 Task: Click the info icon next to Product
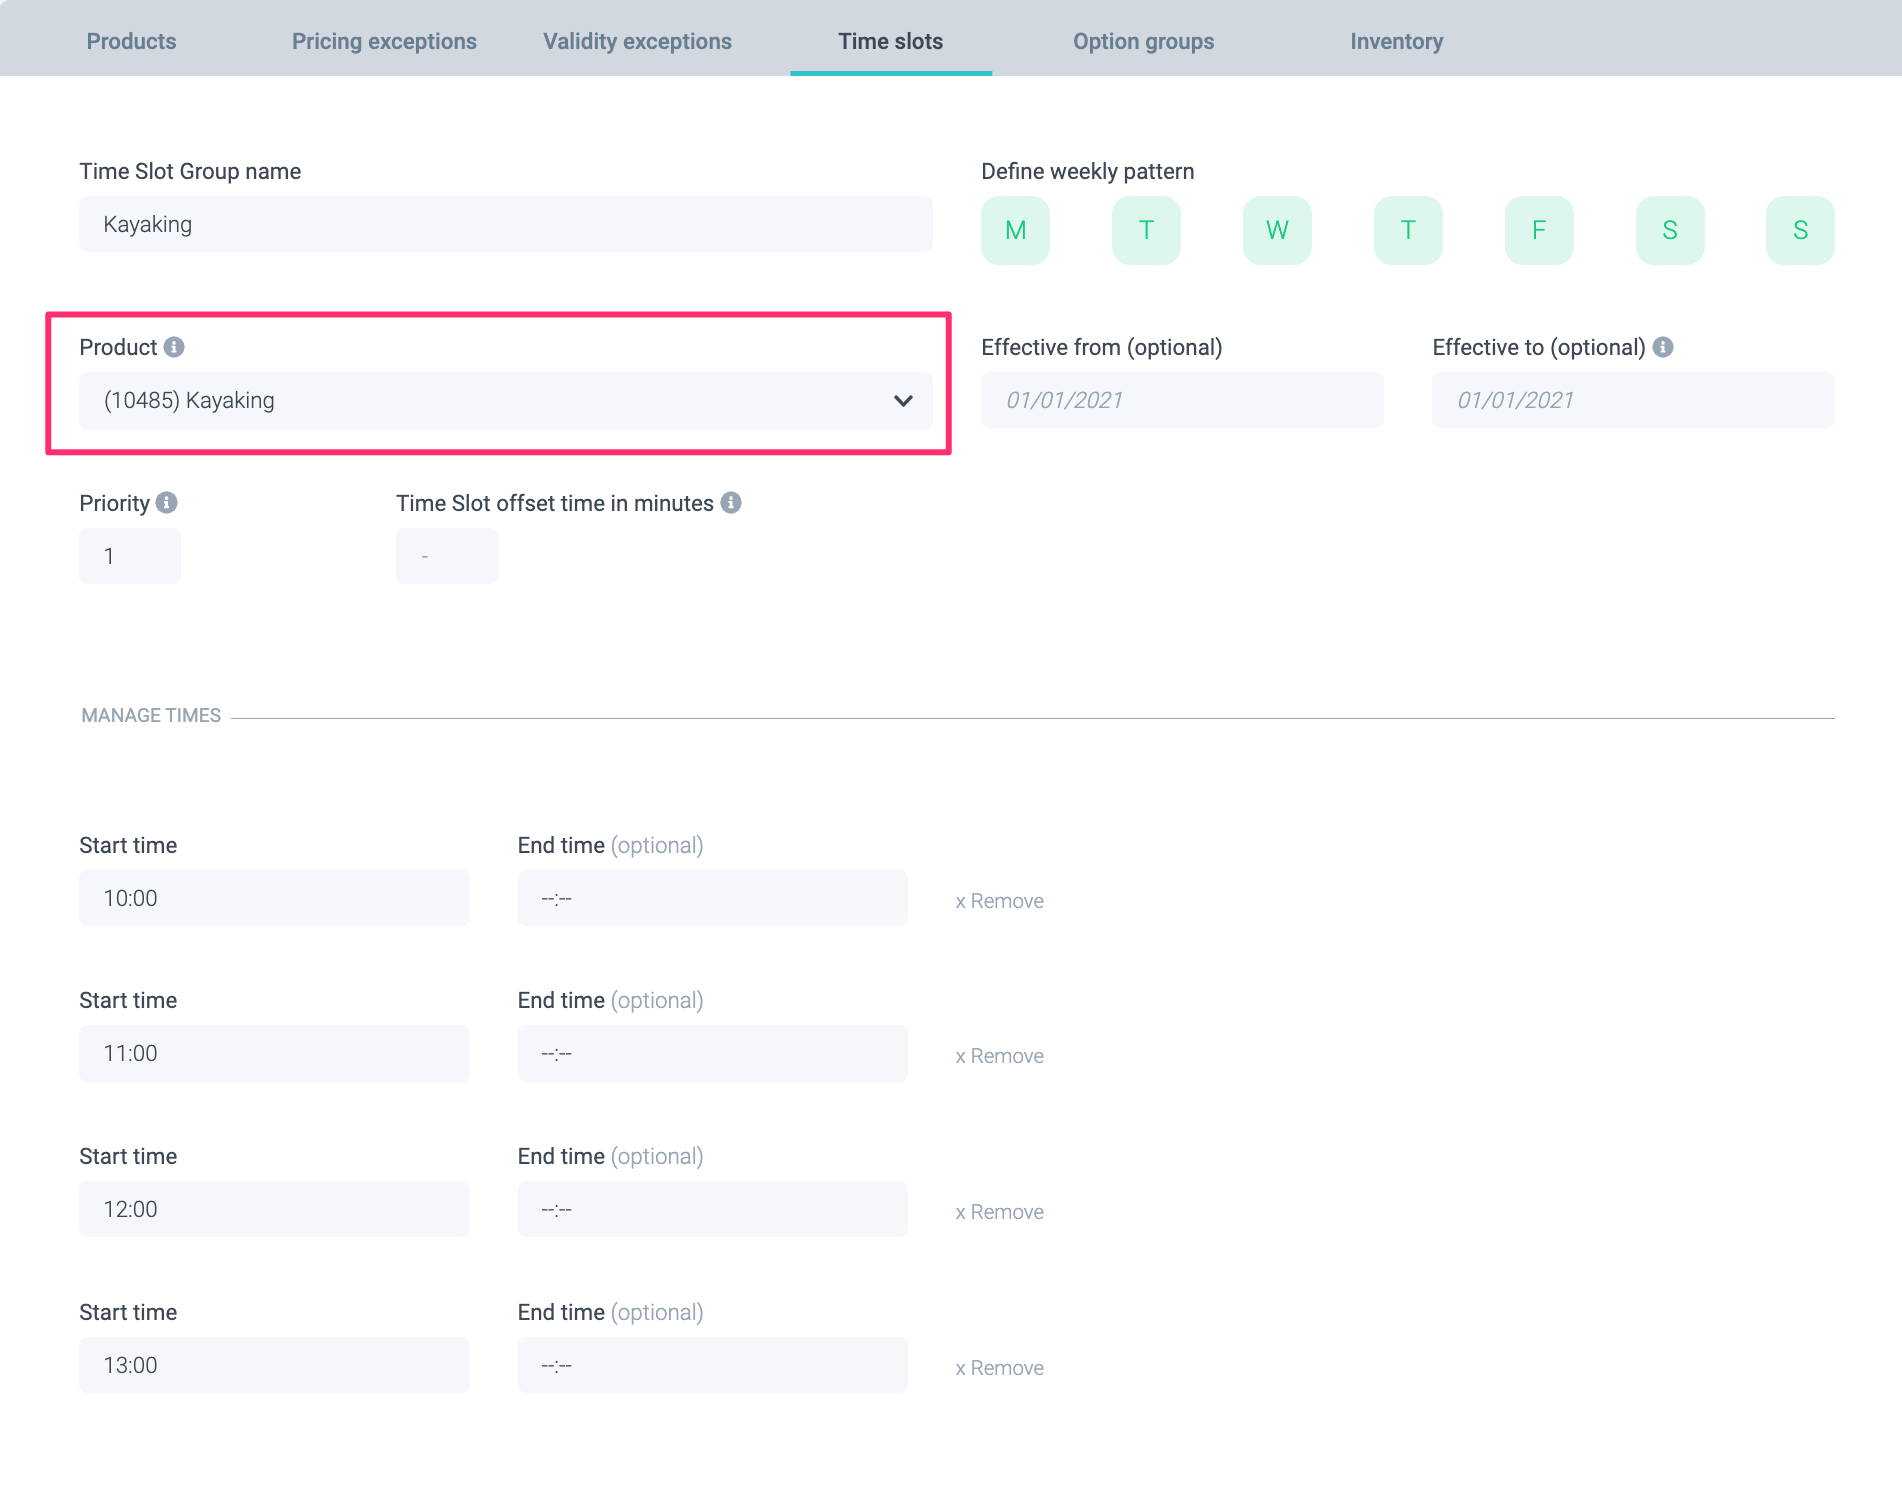point(174,347)
